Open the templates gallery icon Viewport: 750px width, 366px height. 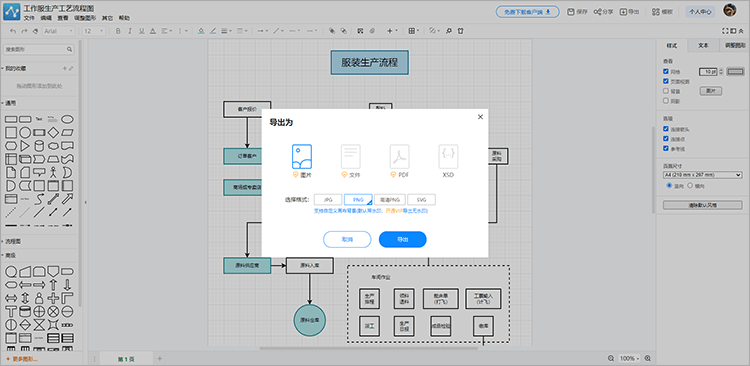(656, 11)
